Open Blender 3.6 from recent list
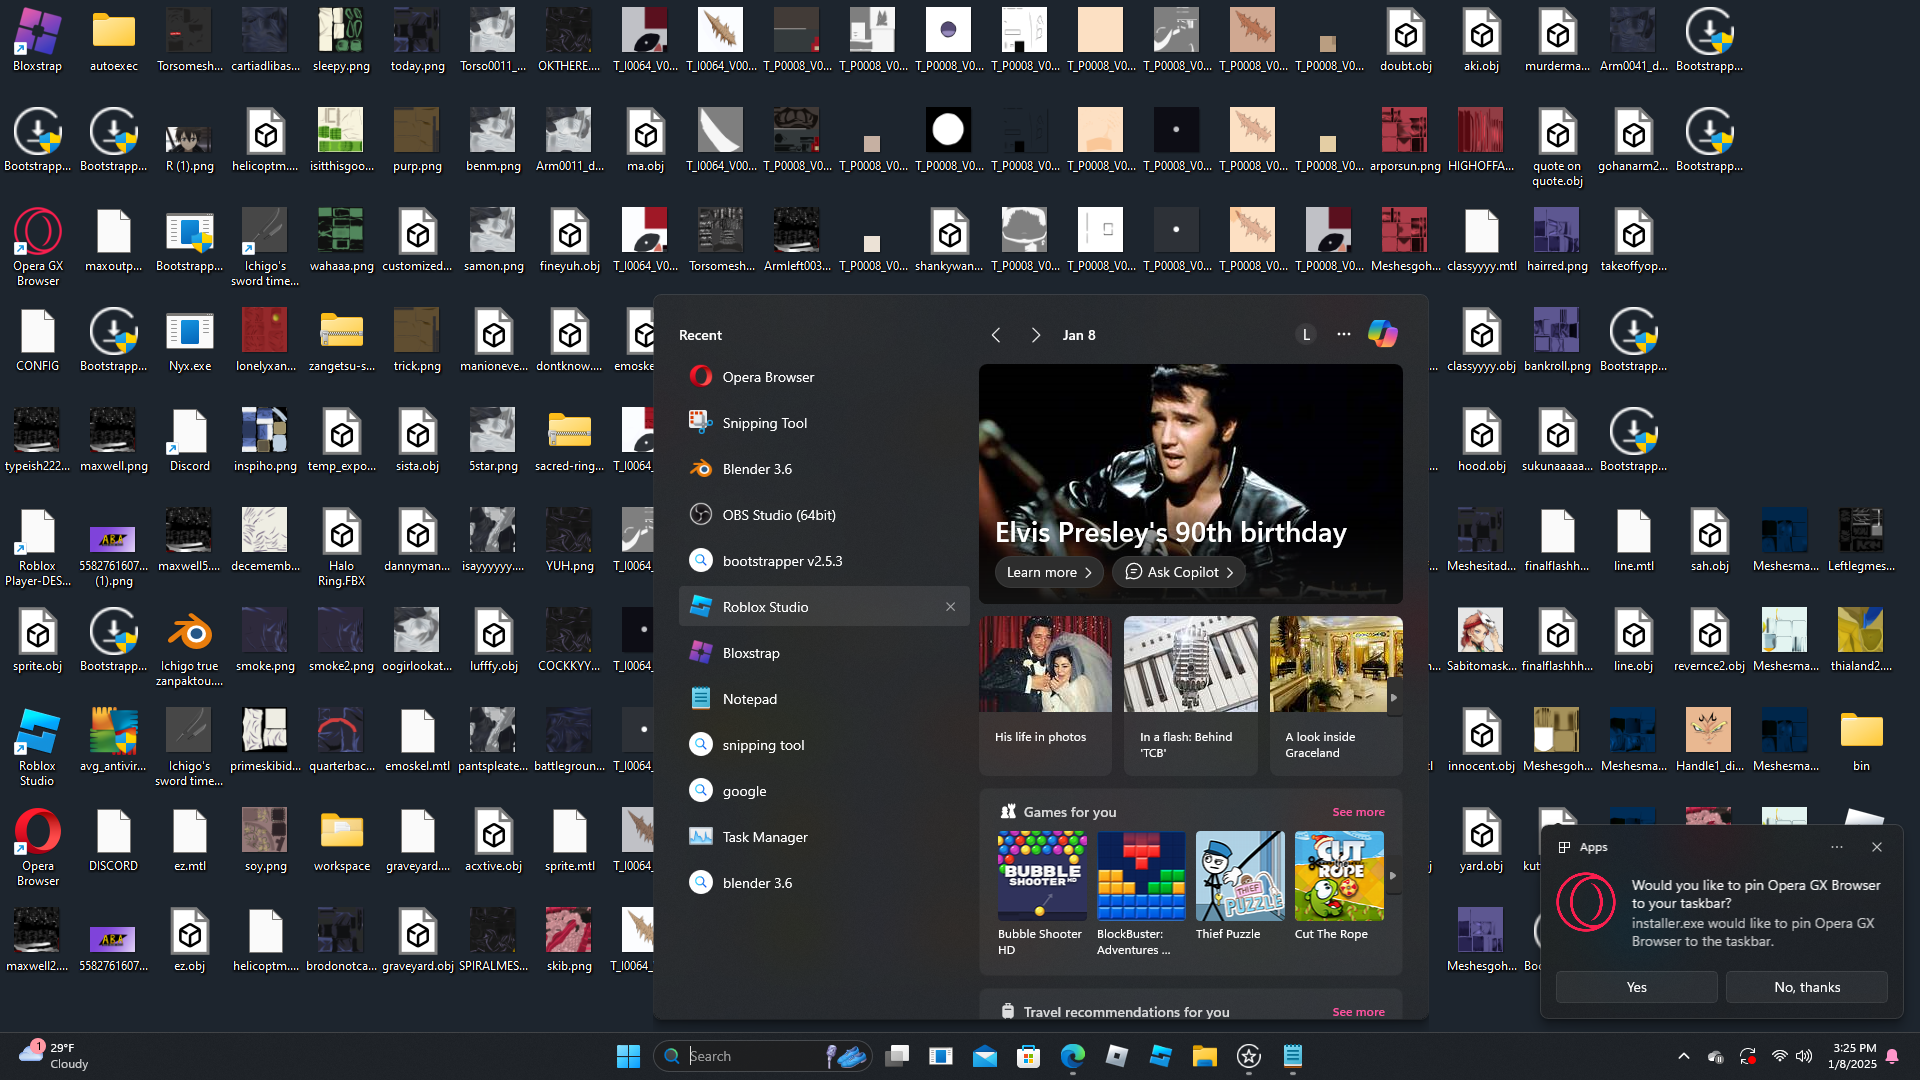The width and height of the screenshot is (1920, 1080). click(x=757, y=469)
